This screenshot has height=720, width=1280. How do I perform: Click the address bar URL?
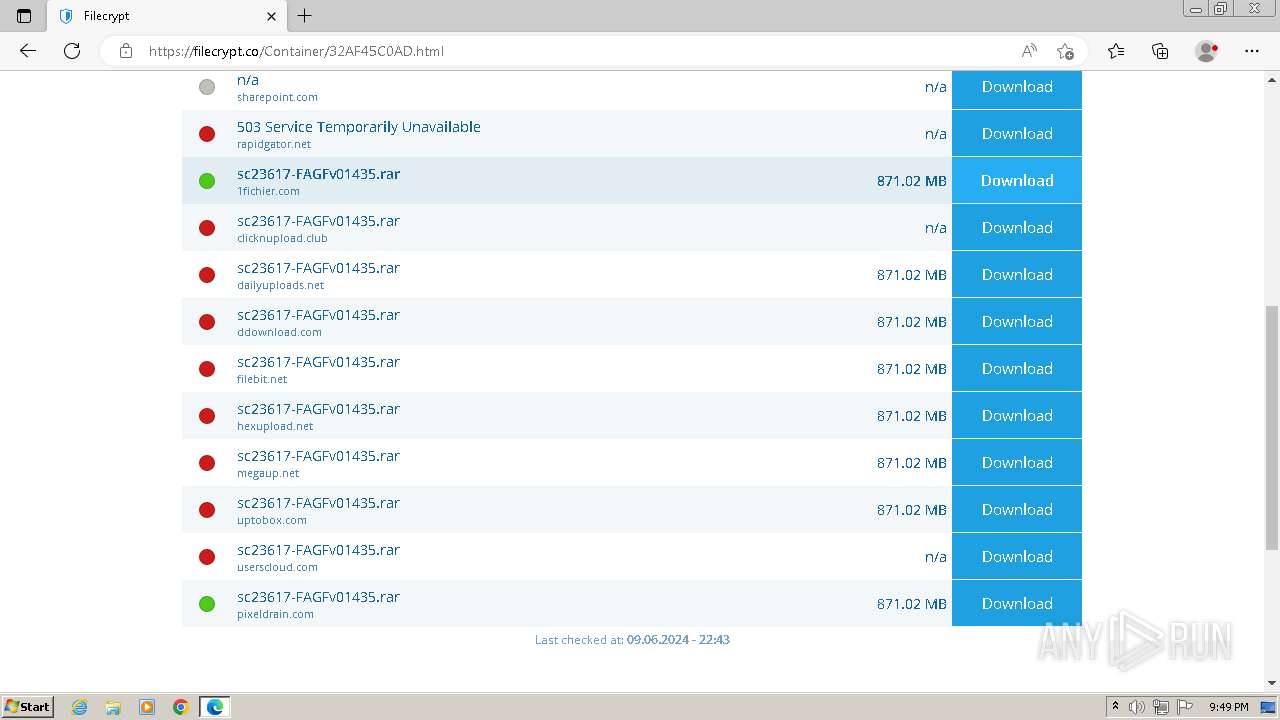tap(296, 51)
